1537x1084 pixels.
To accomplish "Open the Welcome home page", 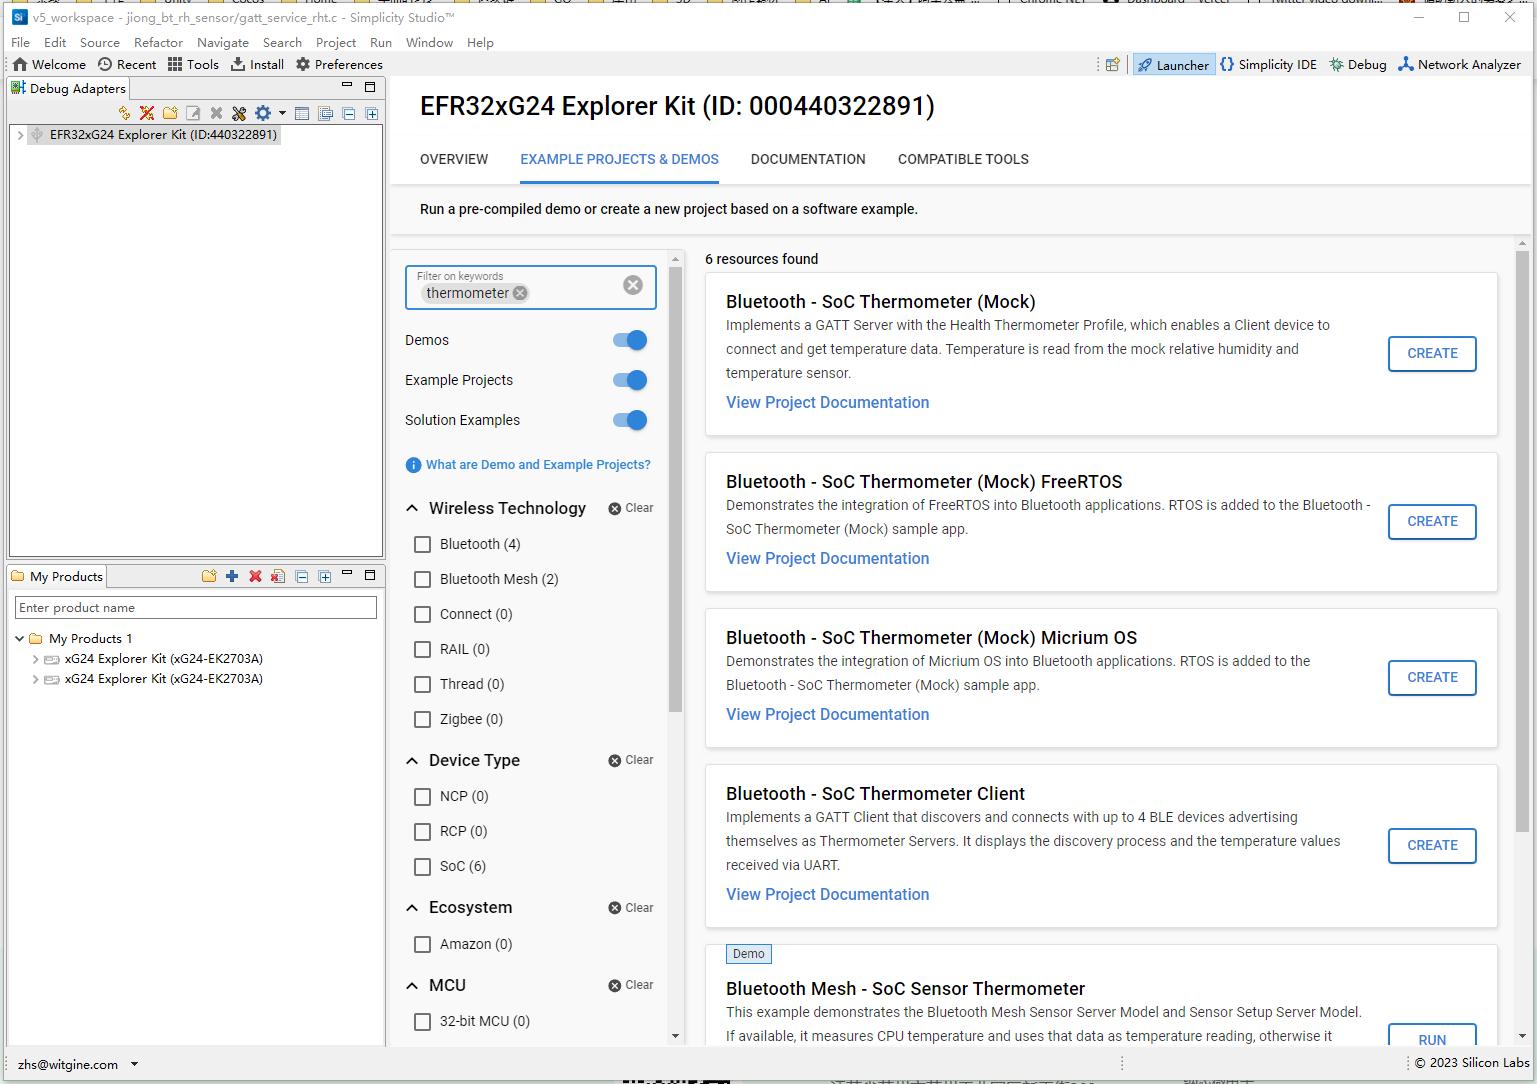I will pyautogui.click(x=49, y=64).
